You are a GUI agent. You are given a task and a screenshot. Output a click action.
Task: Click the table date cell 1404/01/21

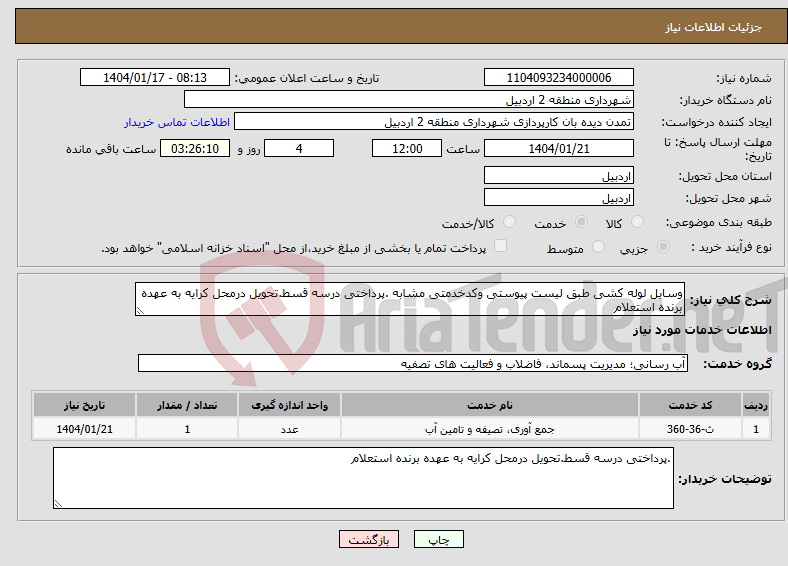[x=84, y=429]
